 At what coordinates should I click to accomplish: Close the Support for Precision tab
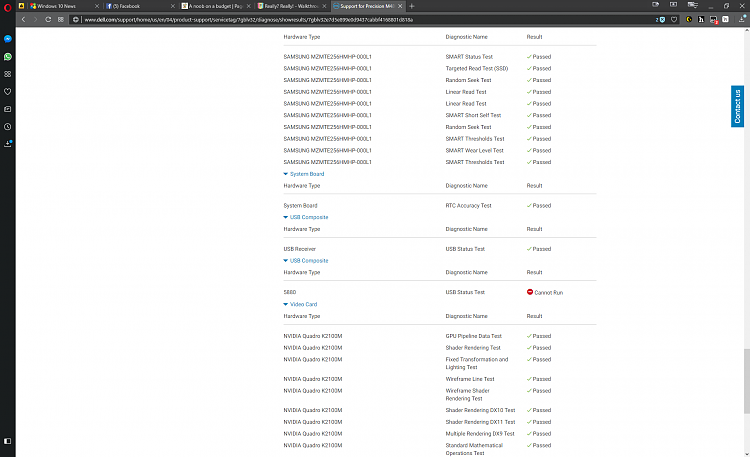[400, 6]
